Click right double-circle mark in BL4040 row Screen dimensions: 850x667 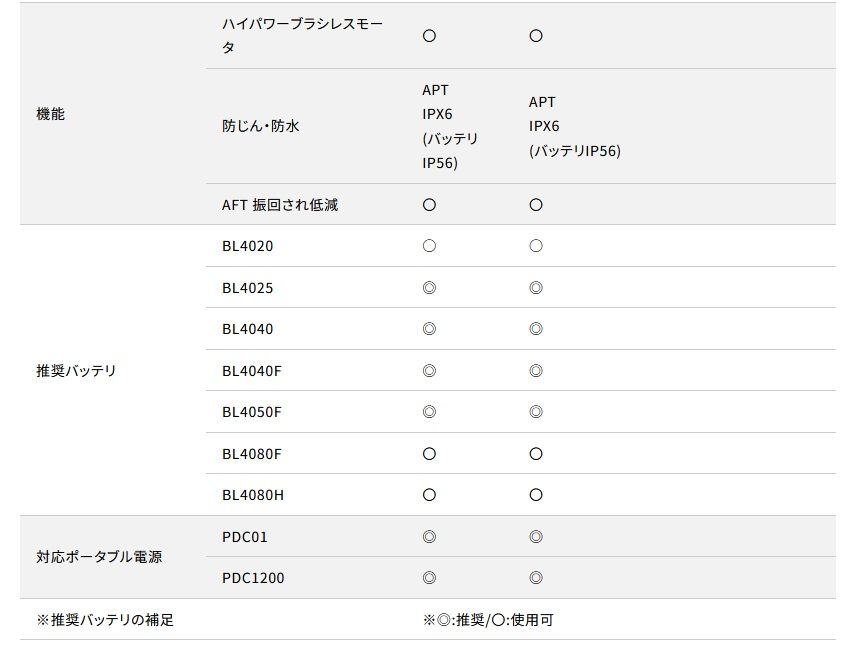point(536,329)
